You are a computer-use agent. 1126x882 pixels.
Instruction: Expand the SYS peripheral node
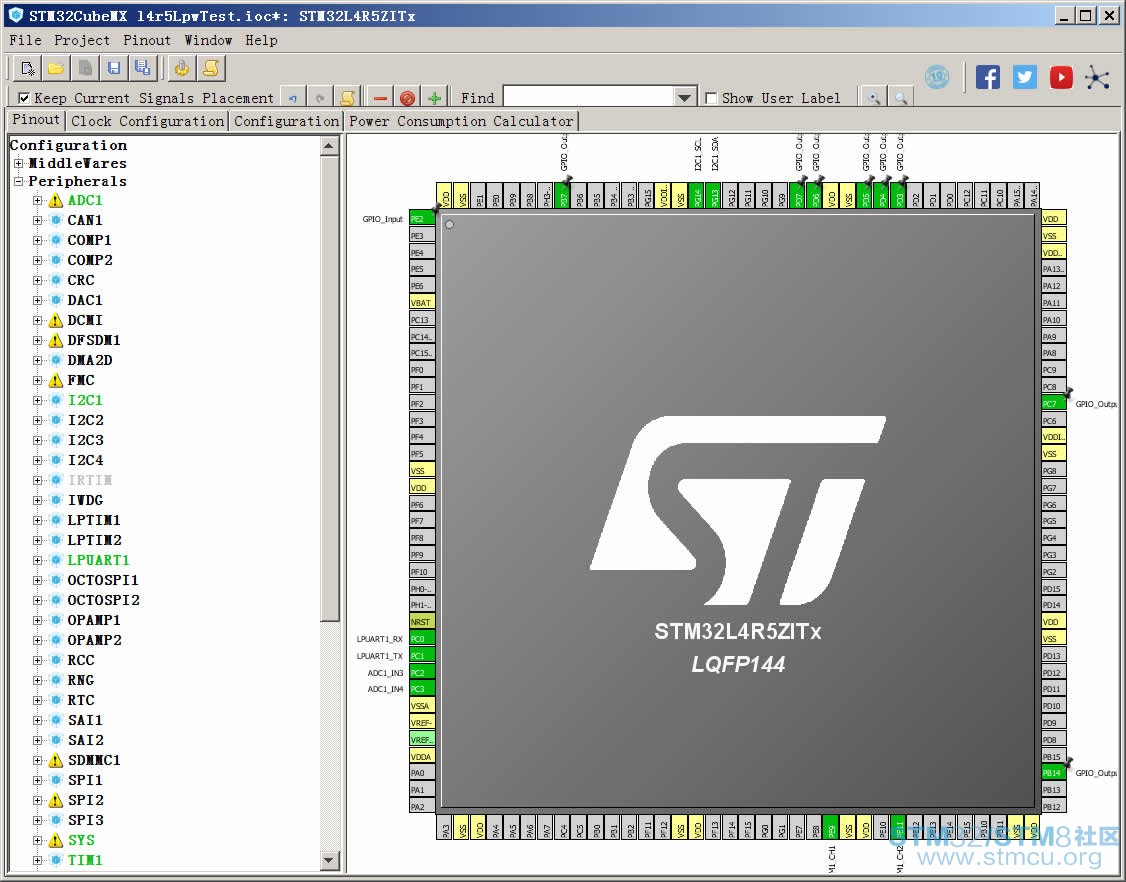37,840
